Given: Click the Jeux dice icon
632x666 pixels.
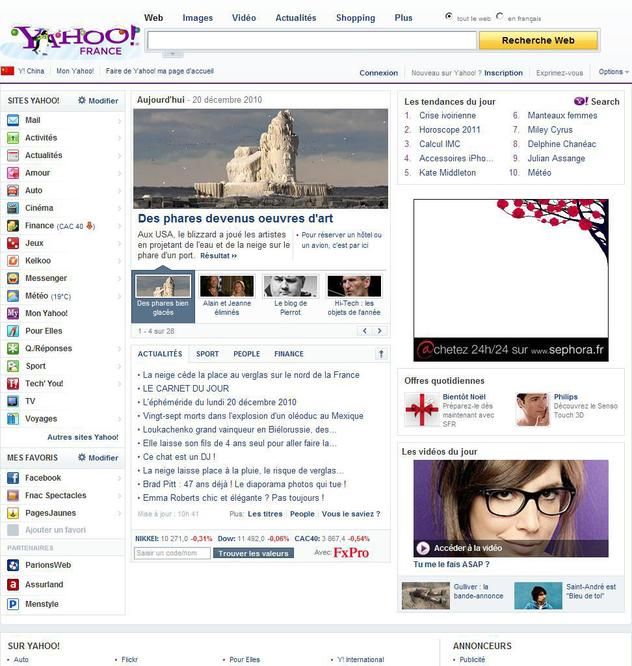Looking at the screenshot, I should click(13, 243).
